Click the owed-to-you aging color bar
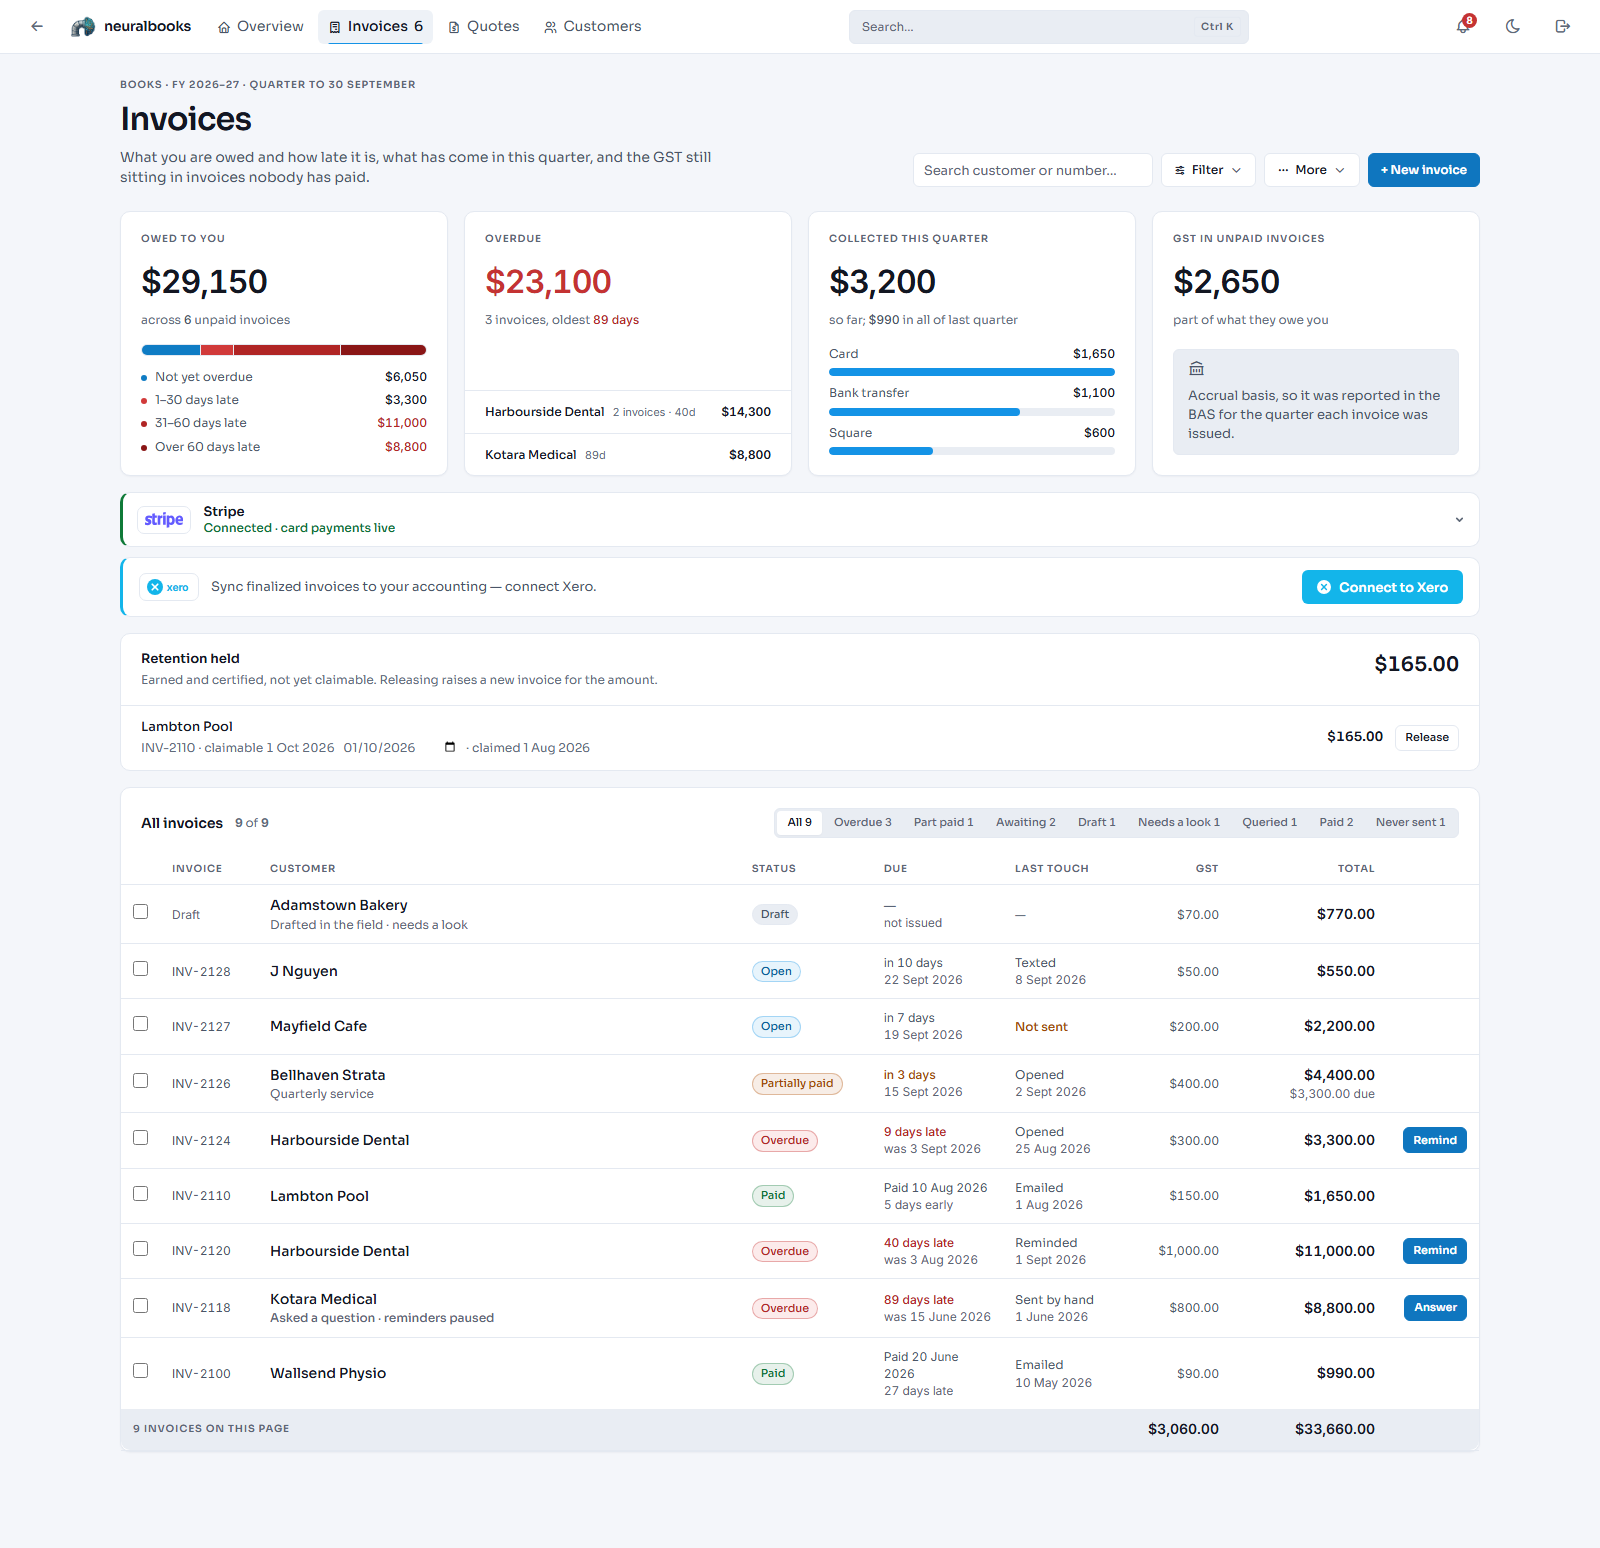The width and height of the screenshot is (1600, 1548). (x=284, y=350)
